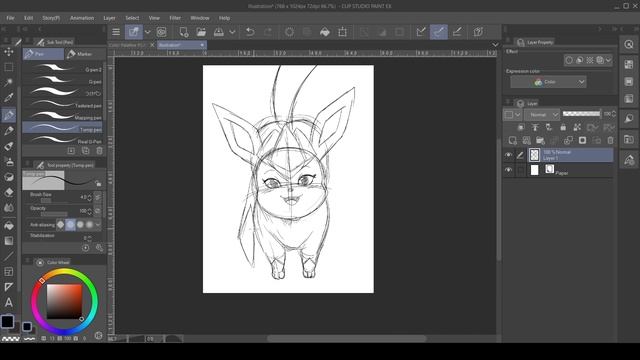Click the Undo arrow in the command bar
The image size is (640, 360).
[x=250, y=32]
